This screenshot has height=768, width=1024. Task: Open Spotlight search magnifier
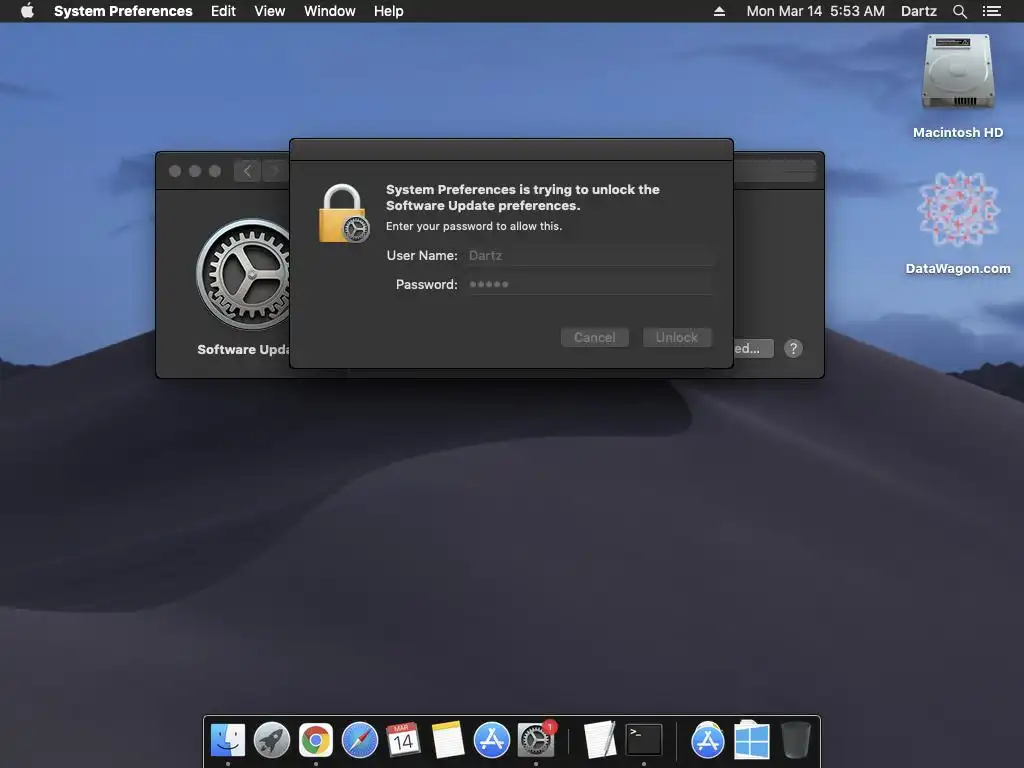(x=959, y=11)
